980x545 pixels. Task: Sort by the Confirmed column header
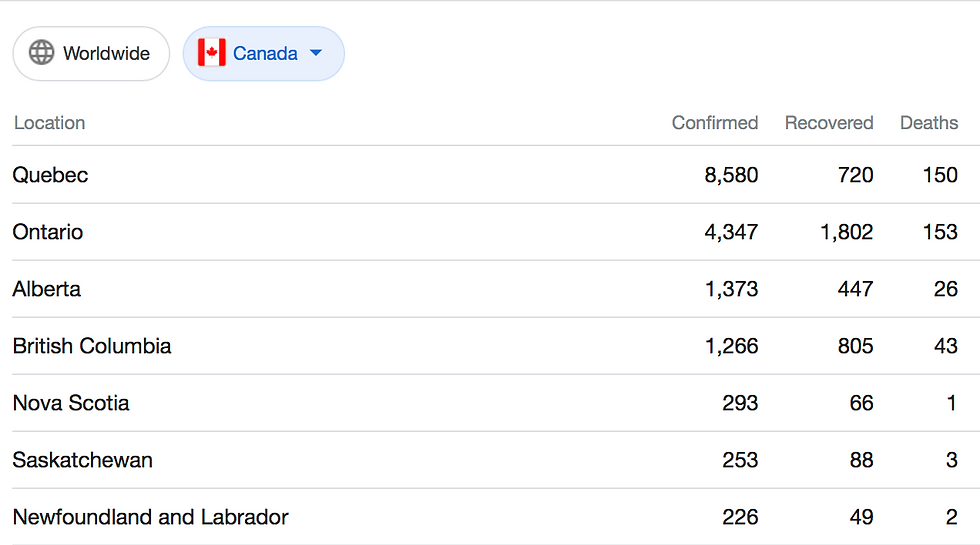pyautogui.click(x=714, y=123)
